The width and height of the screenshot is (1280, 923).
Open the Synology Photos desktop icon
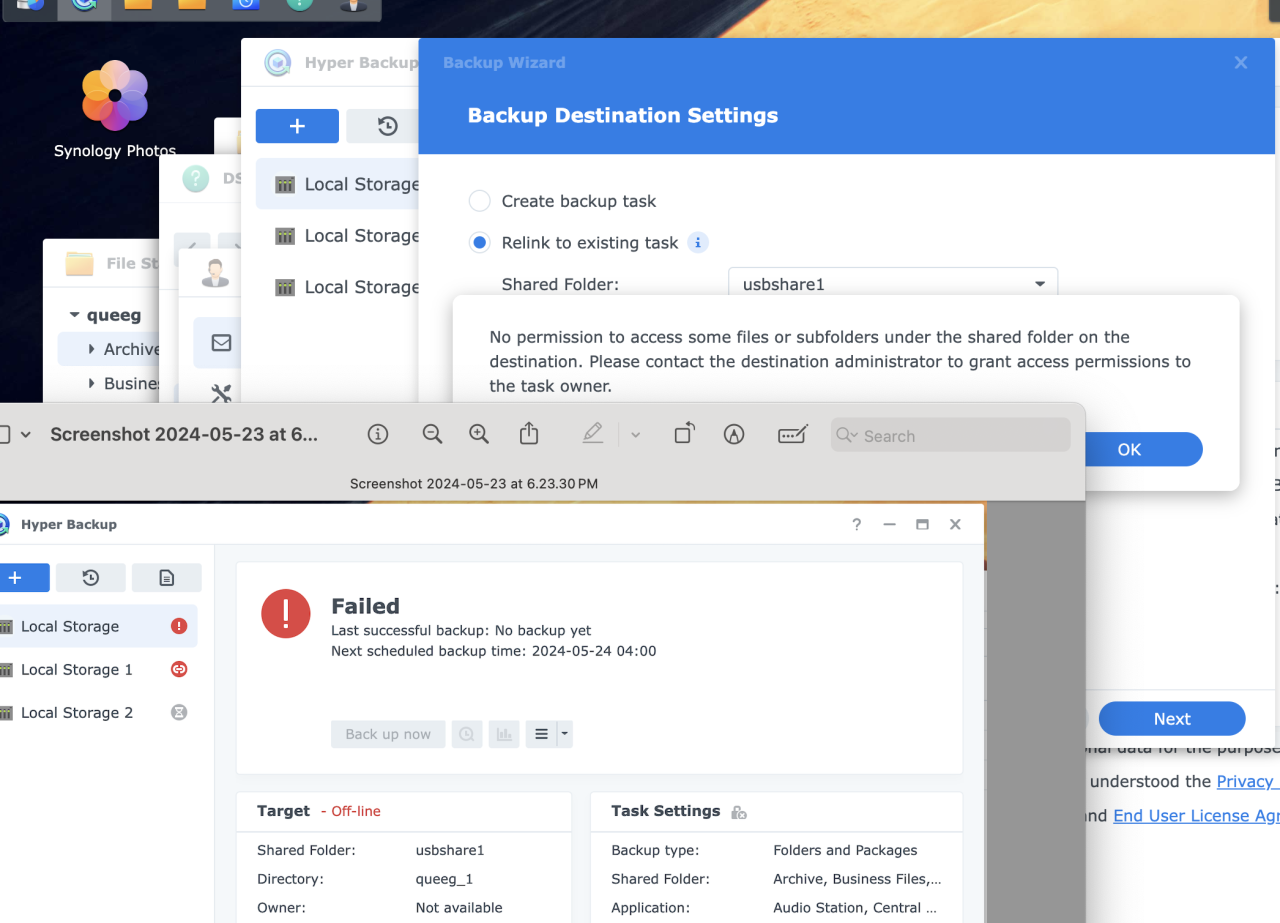115,109
